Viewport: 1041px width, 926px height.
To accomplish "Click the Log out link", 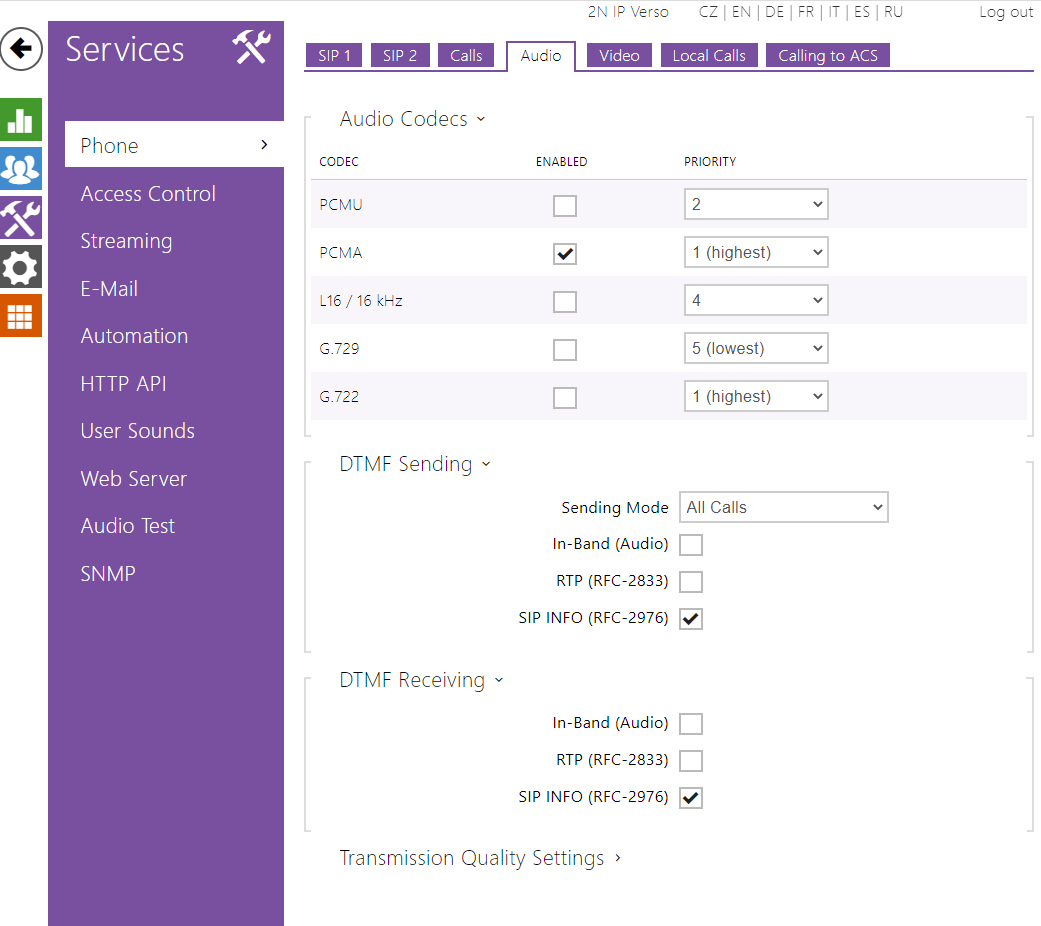I will [1006, 12].
